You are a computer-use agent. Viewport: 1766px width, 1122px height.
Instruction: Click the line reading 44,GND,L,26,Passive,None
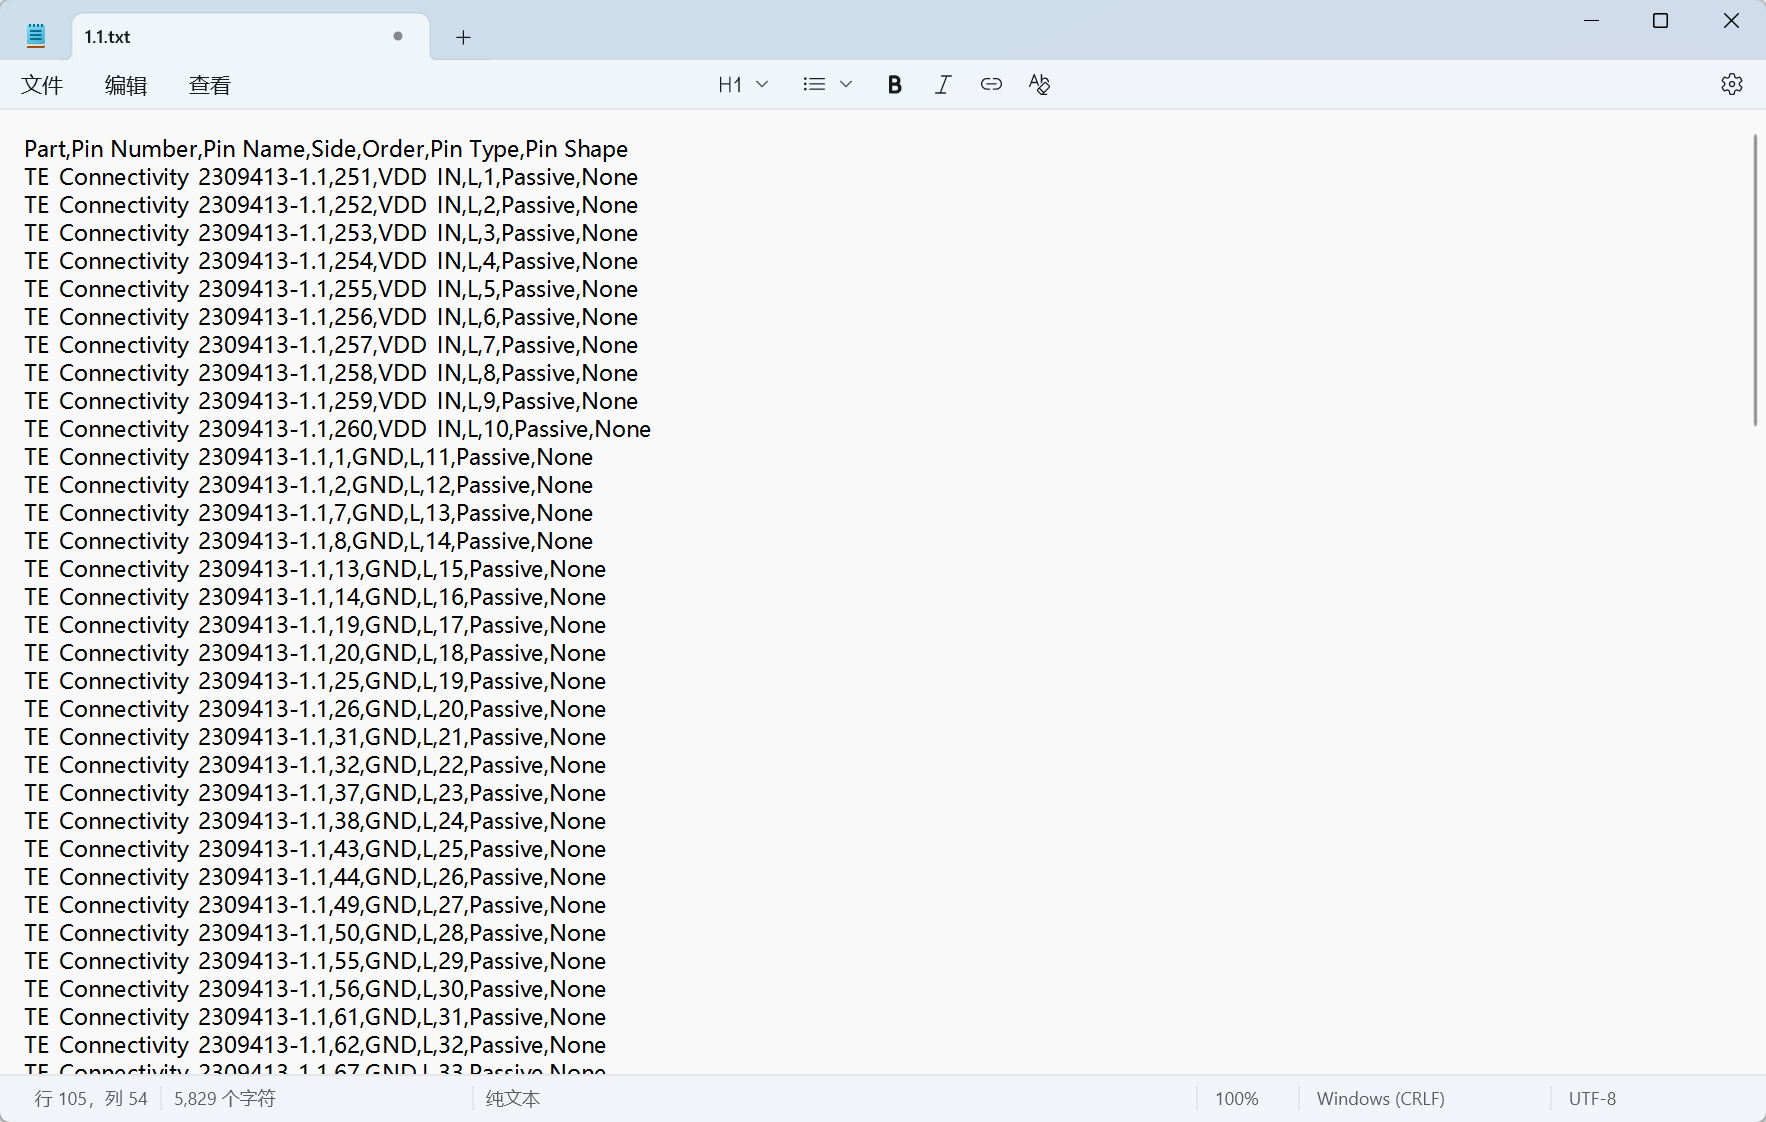point(315,877)
